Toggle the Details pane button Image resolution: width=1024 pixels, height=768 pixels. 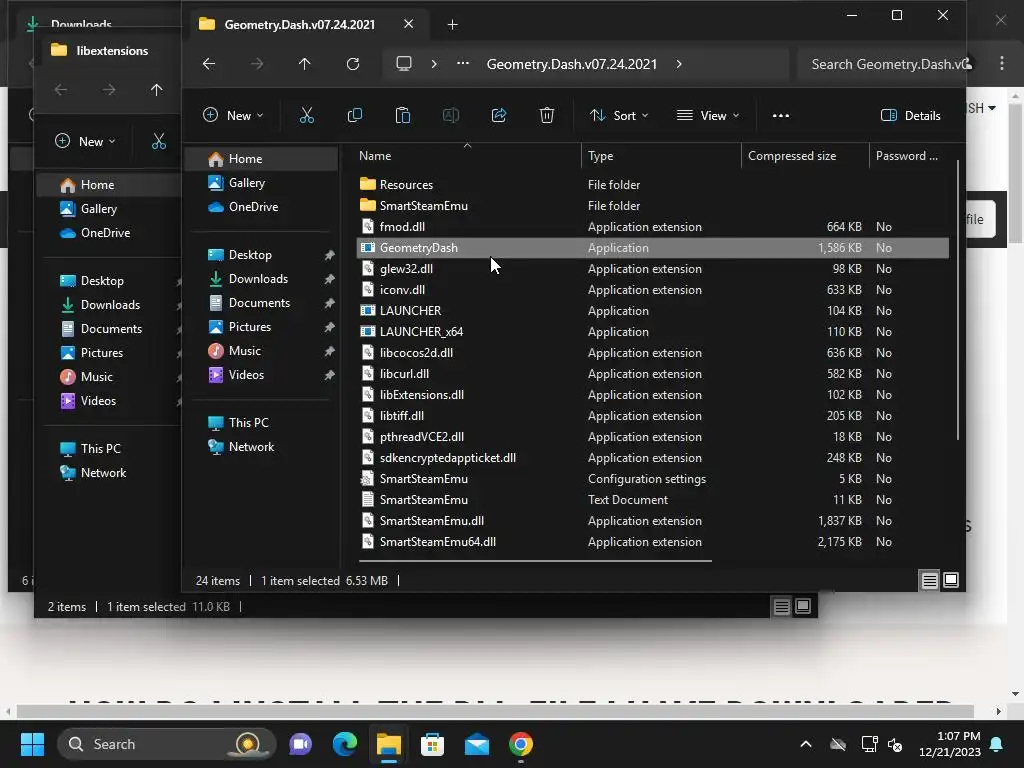pos(910,116)
